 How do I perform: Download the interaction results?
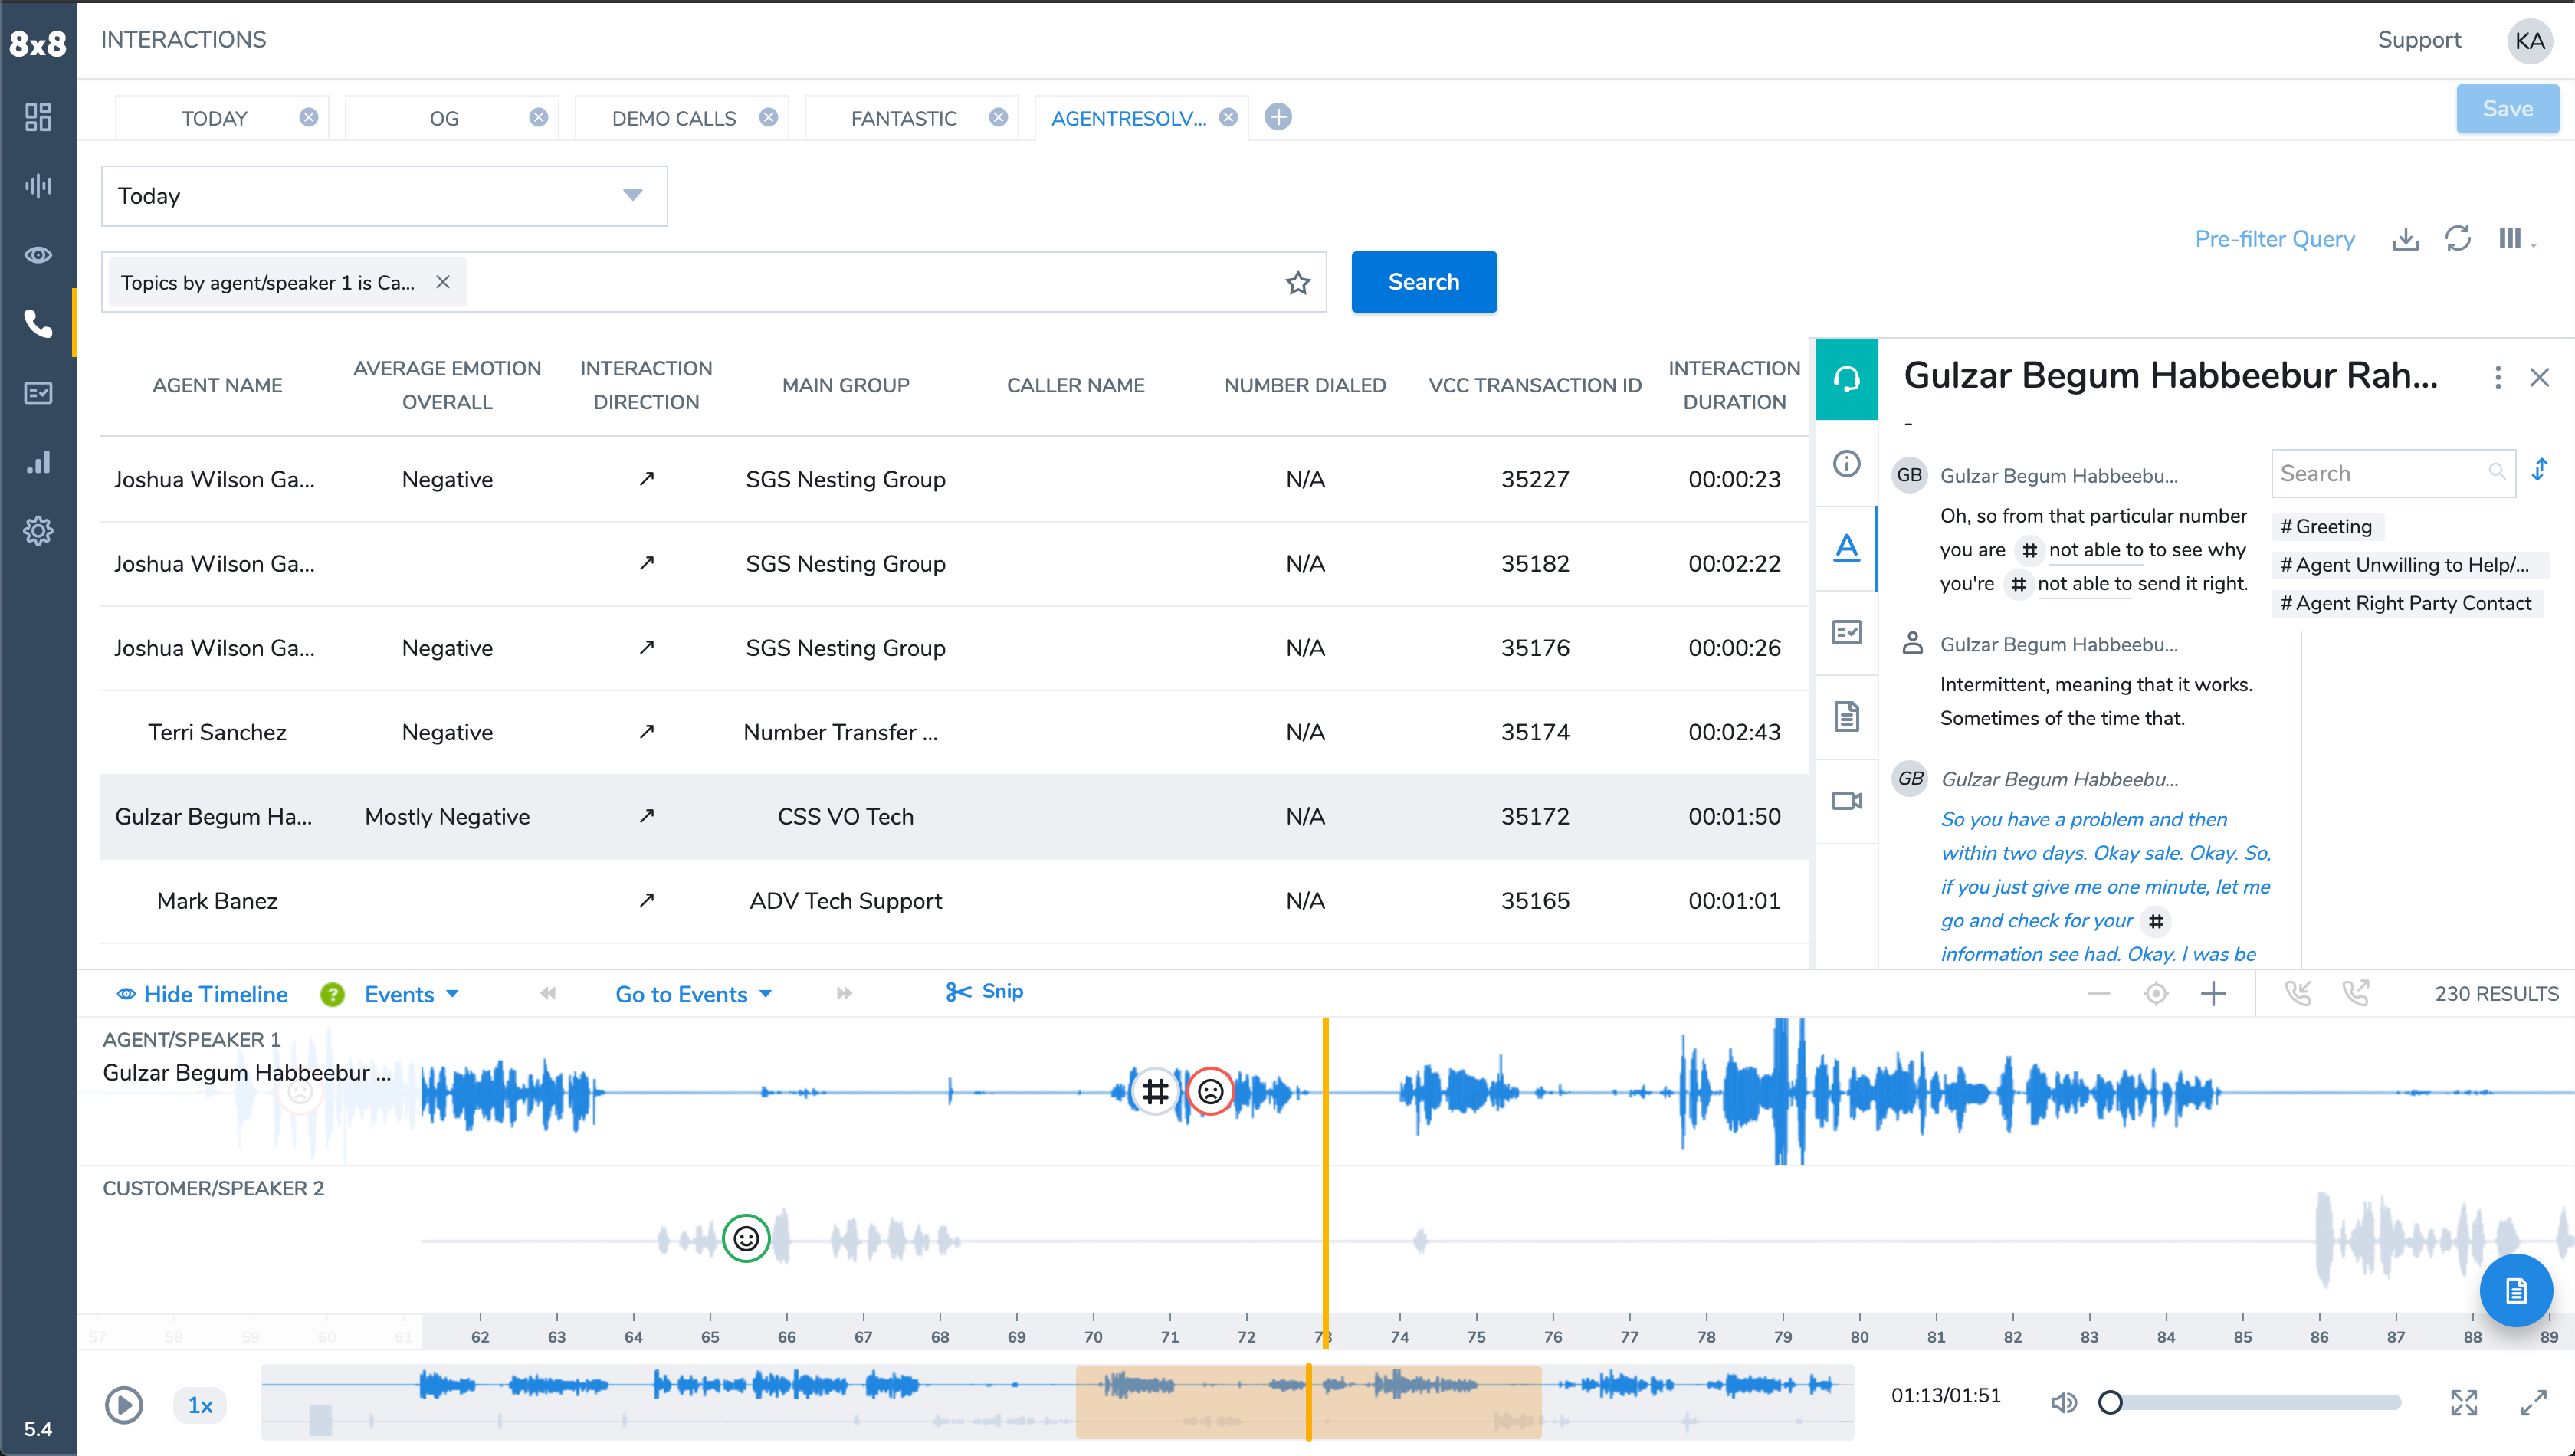pyautogui.click(x=2405, y=239)
